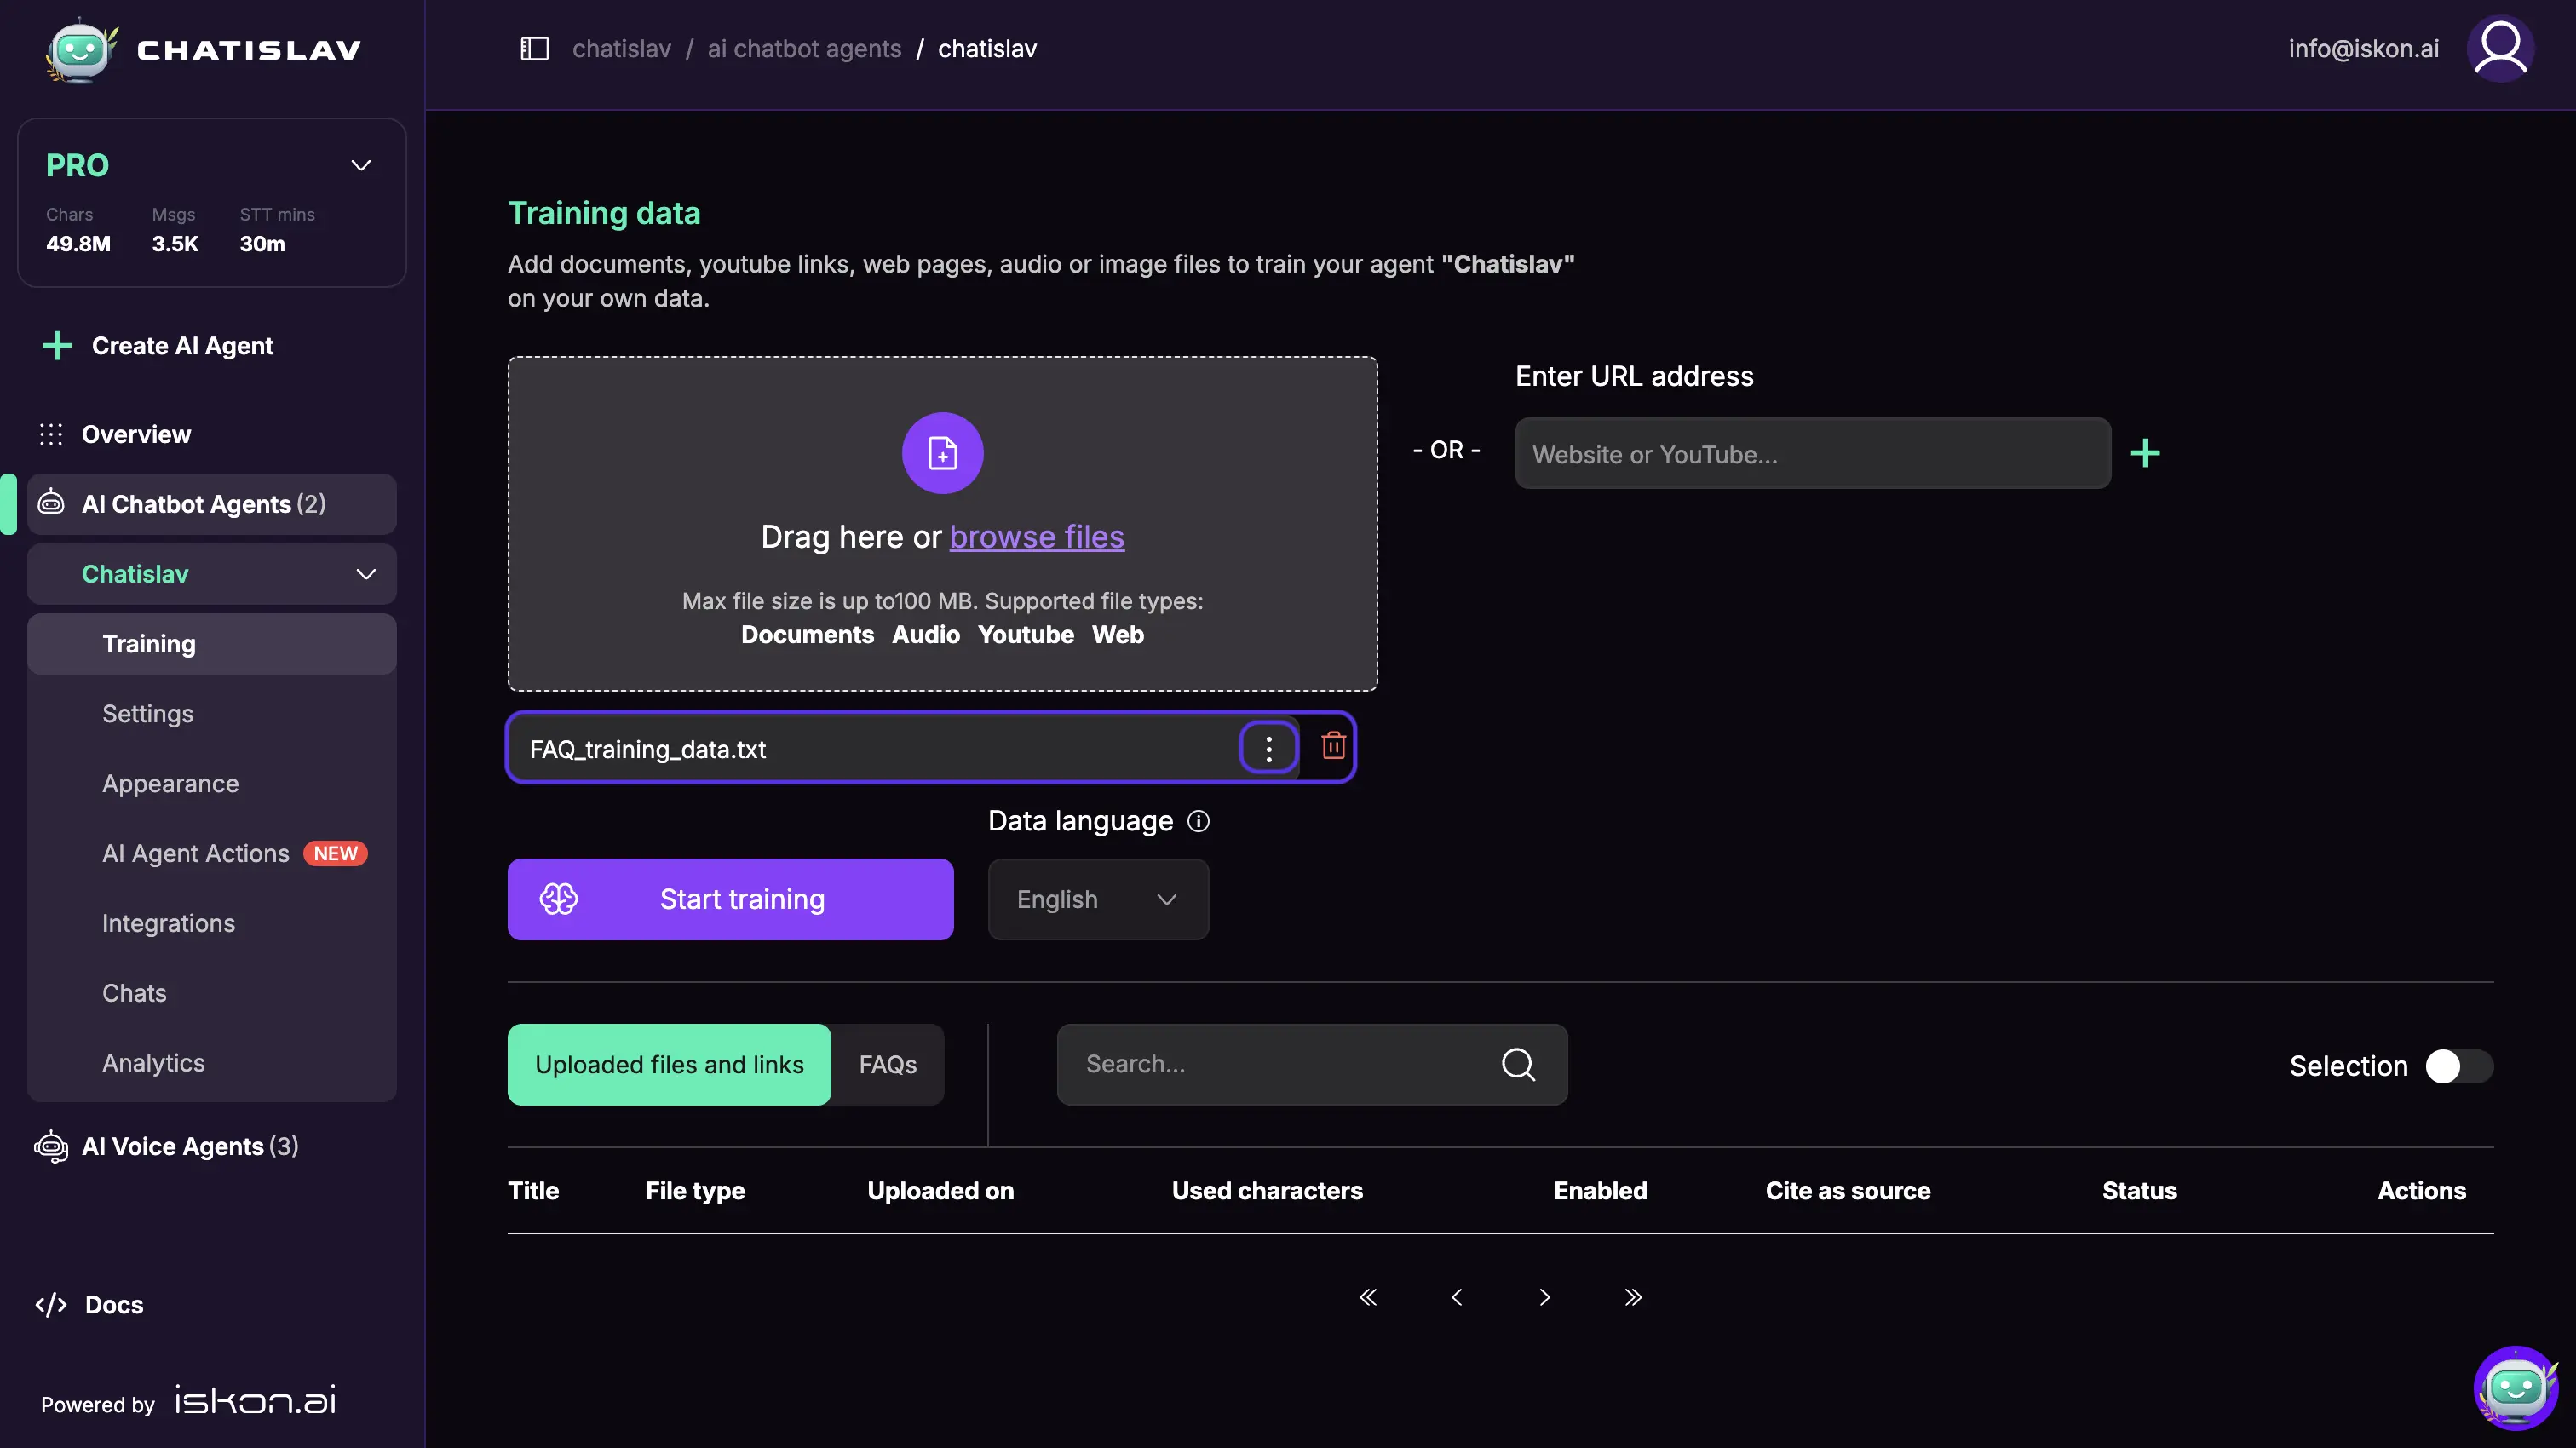2576x1448 pixels.
Task: Click the Search input field
Action: coord(1312,1064)
